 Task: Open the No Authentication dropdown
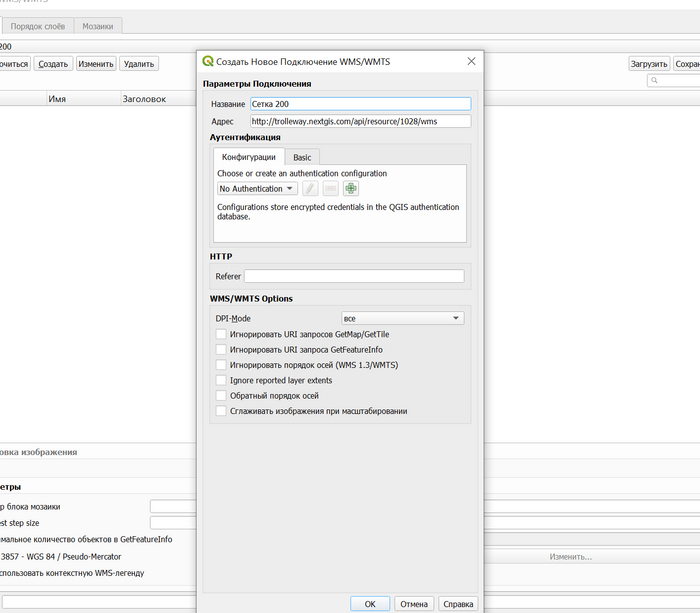(257, 188)
